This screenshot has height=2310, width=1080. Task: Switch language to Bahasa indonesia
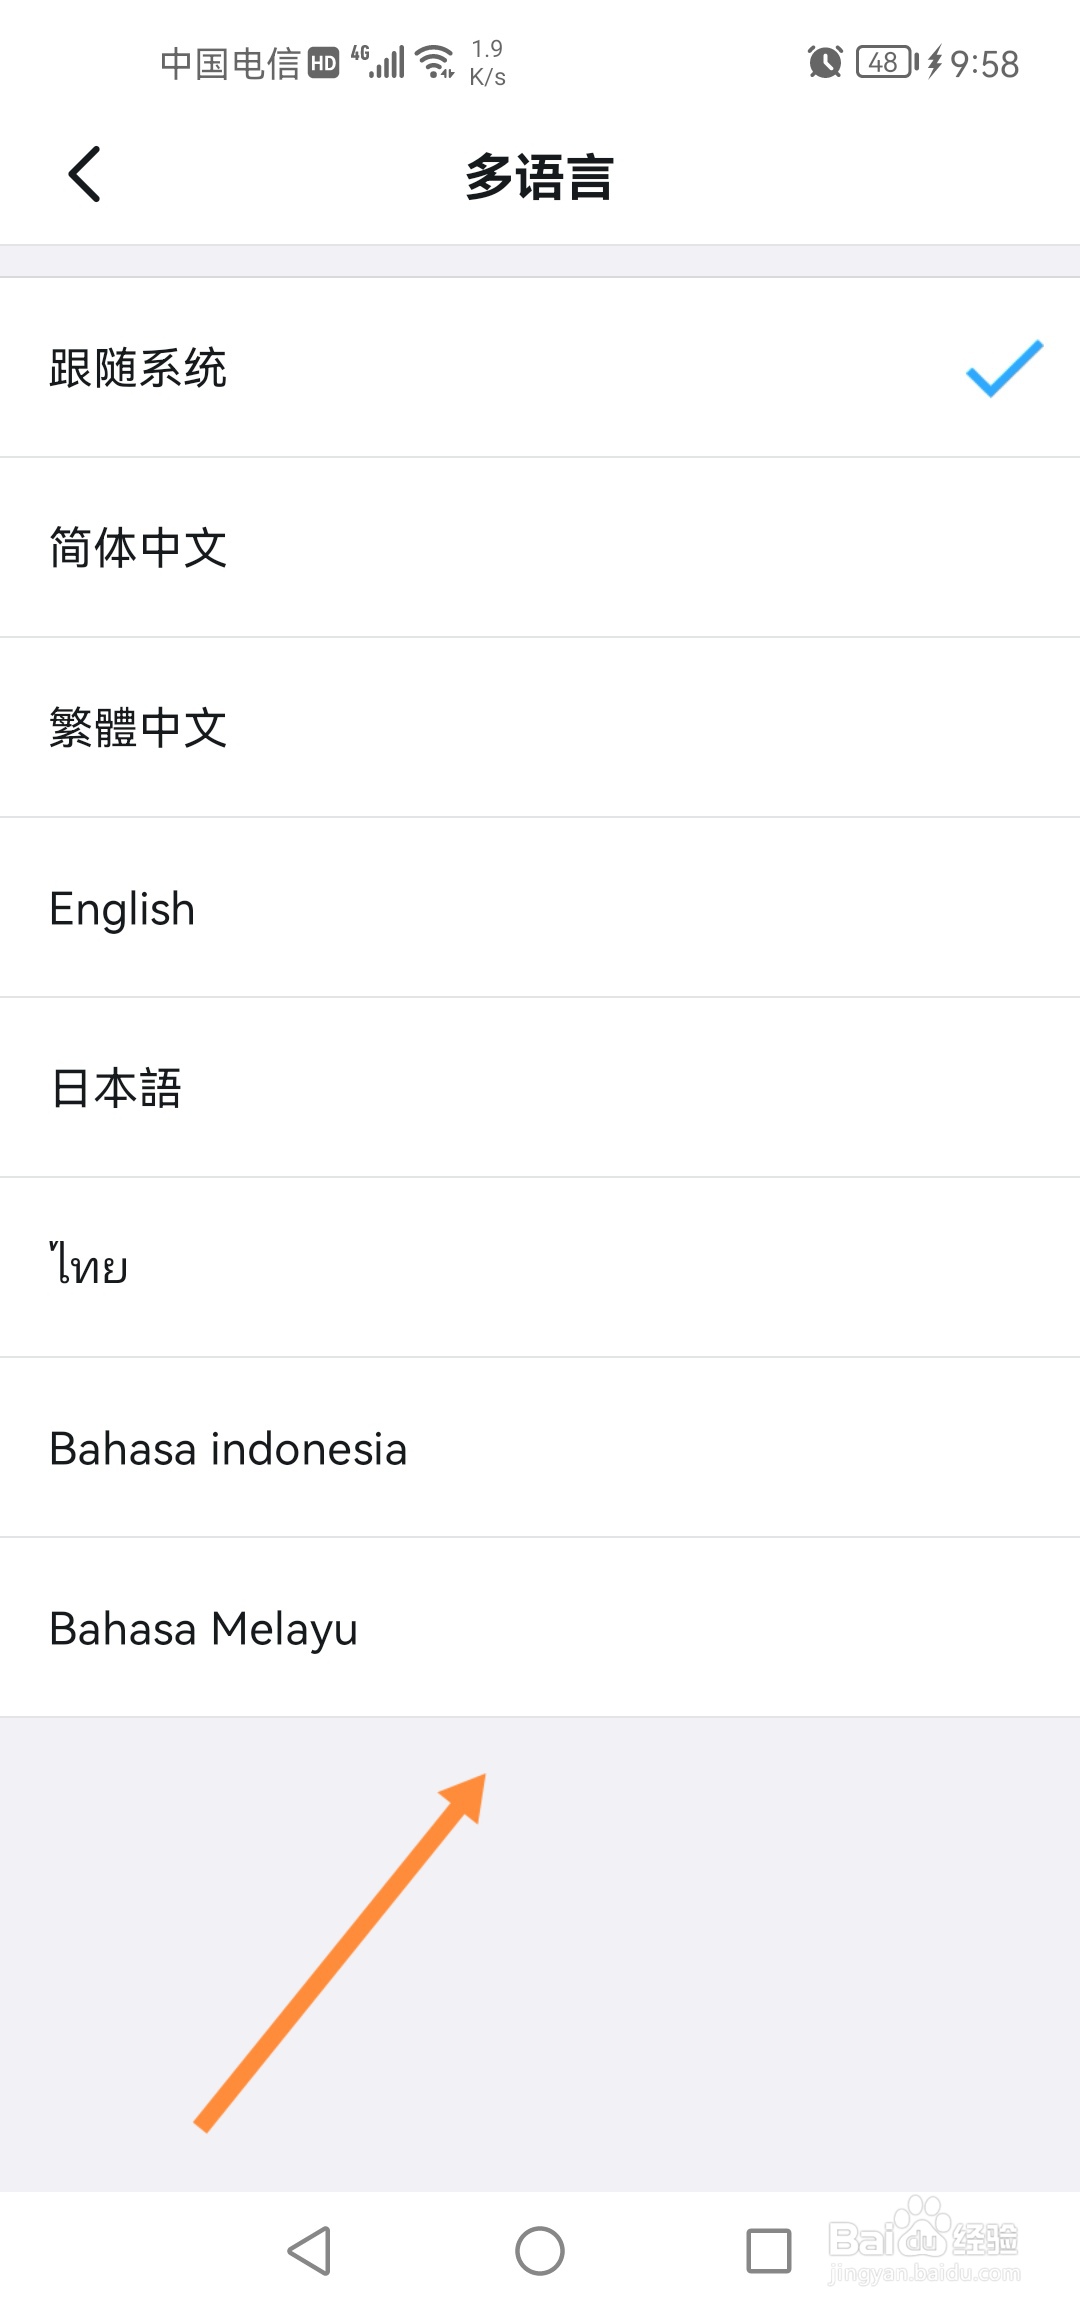[x=228, y=1448]
